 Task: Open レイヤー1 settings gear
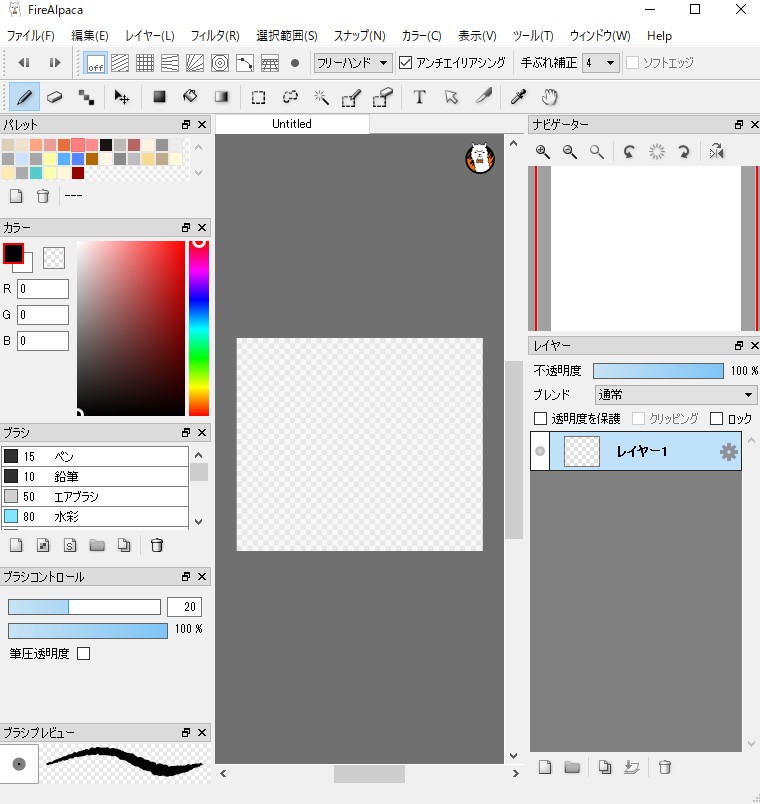tap(728, 452)
